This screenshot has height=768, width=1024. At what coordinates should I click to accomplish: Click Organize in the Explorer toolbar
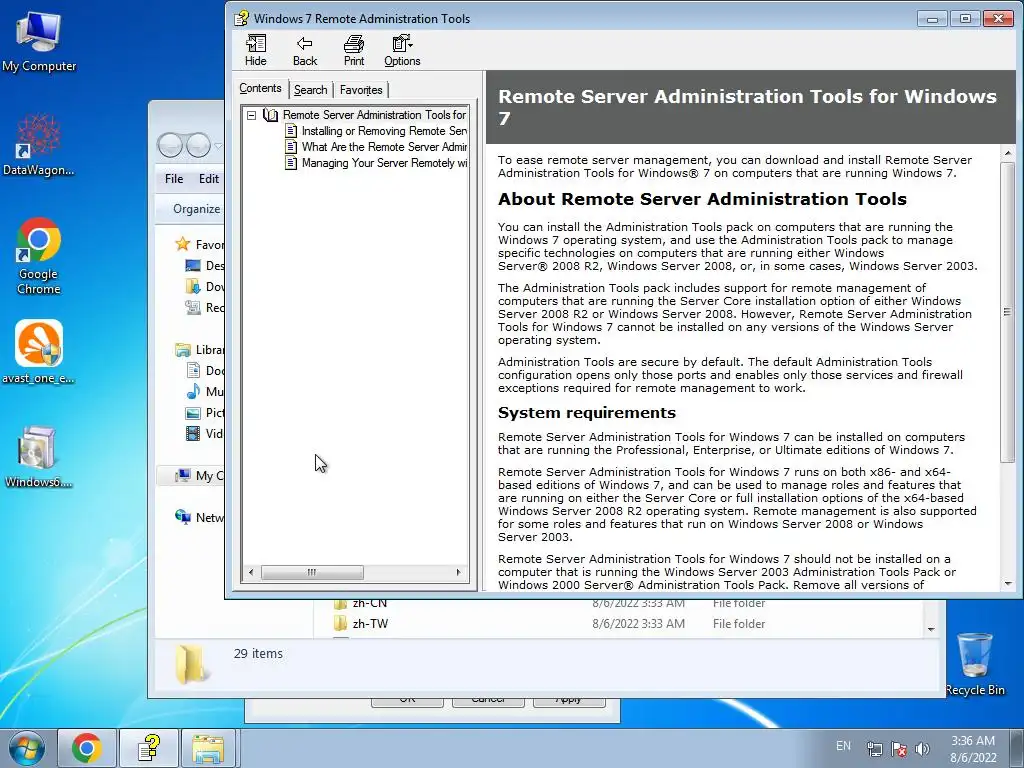[x=197, y=209]
